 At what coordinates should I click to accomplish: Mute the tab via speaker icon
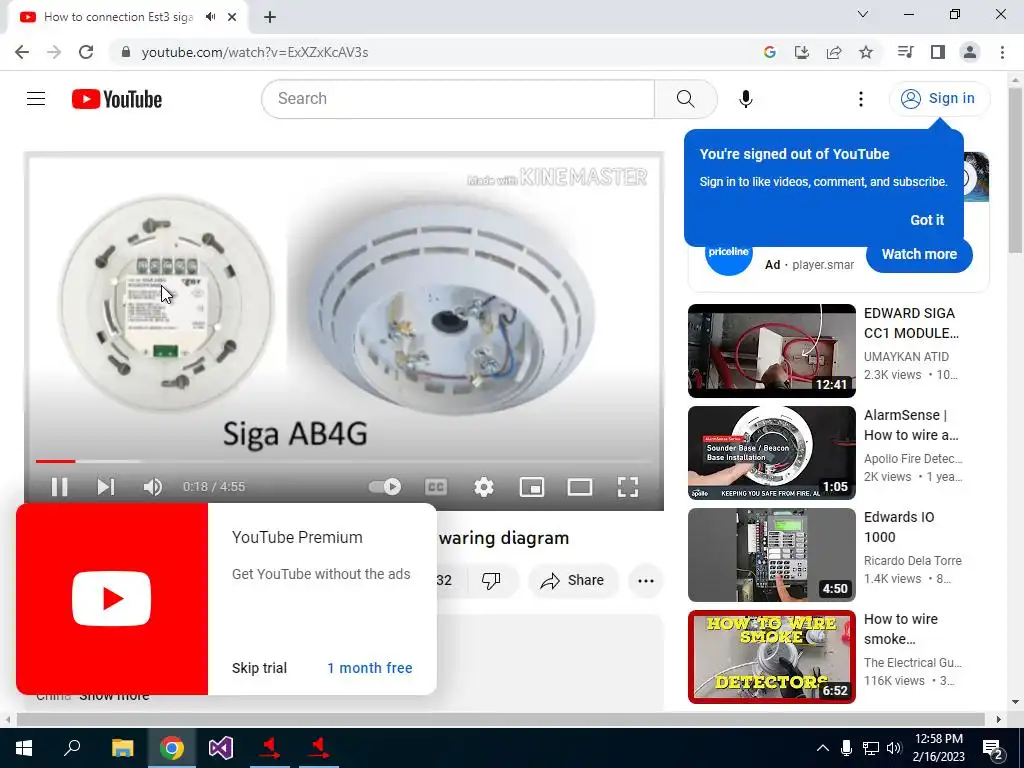210,17
